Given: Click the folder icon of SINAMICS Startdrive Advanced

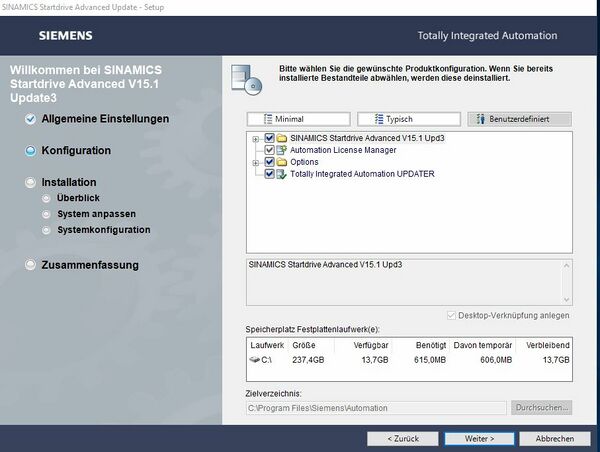Looking at the screenshot, I should coord(282,138).
